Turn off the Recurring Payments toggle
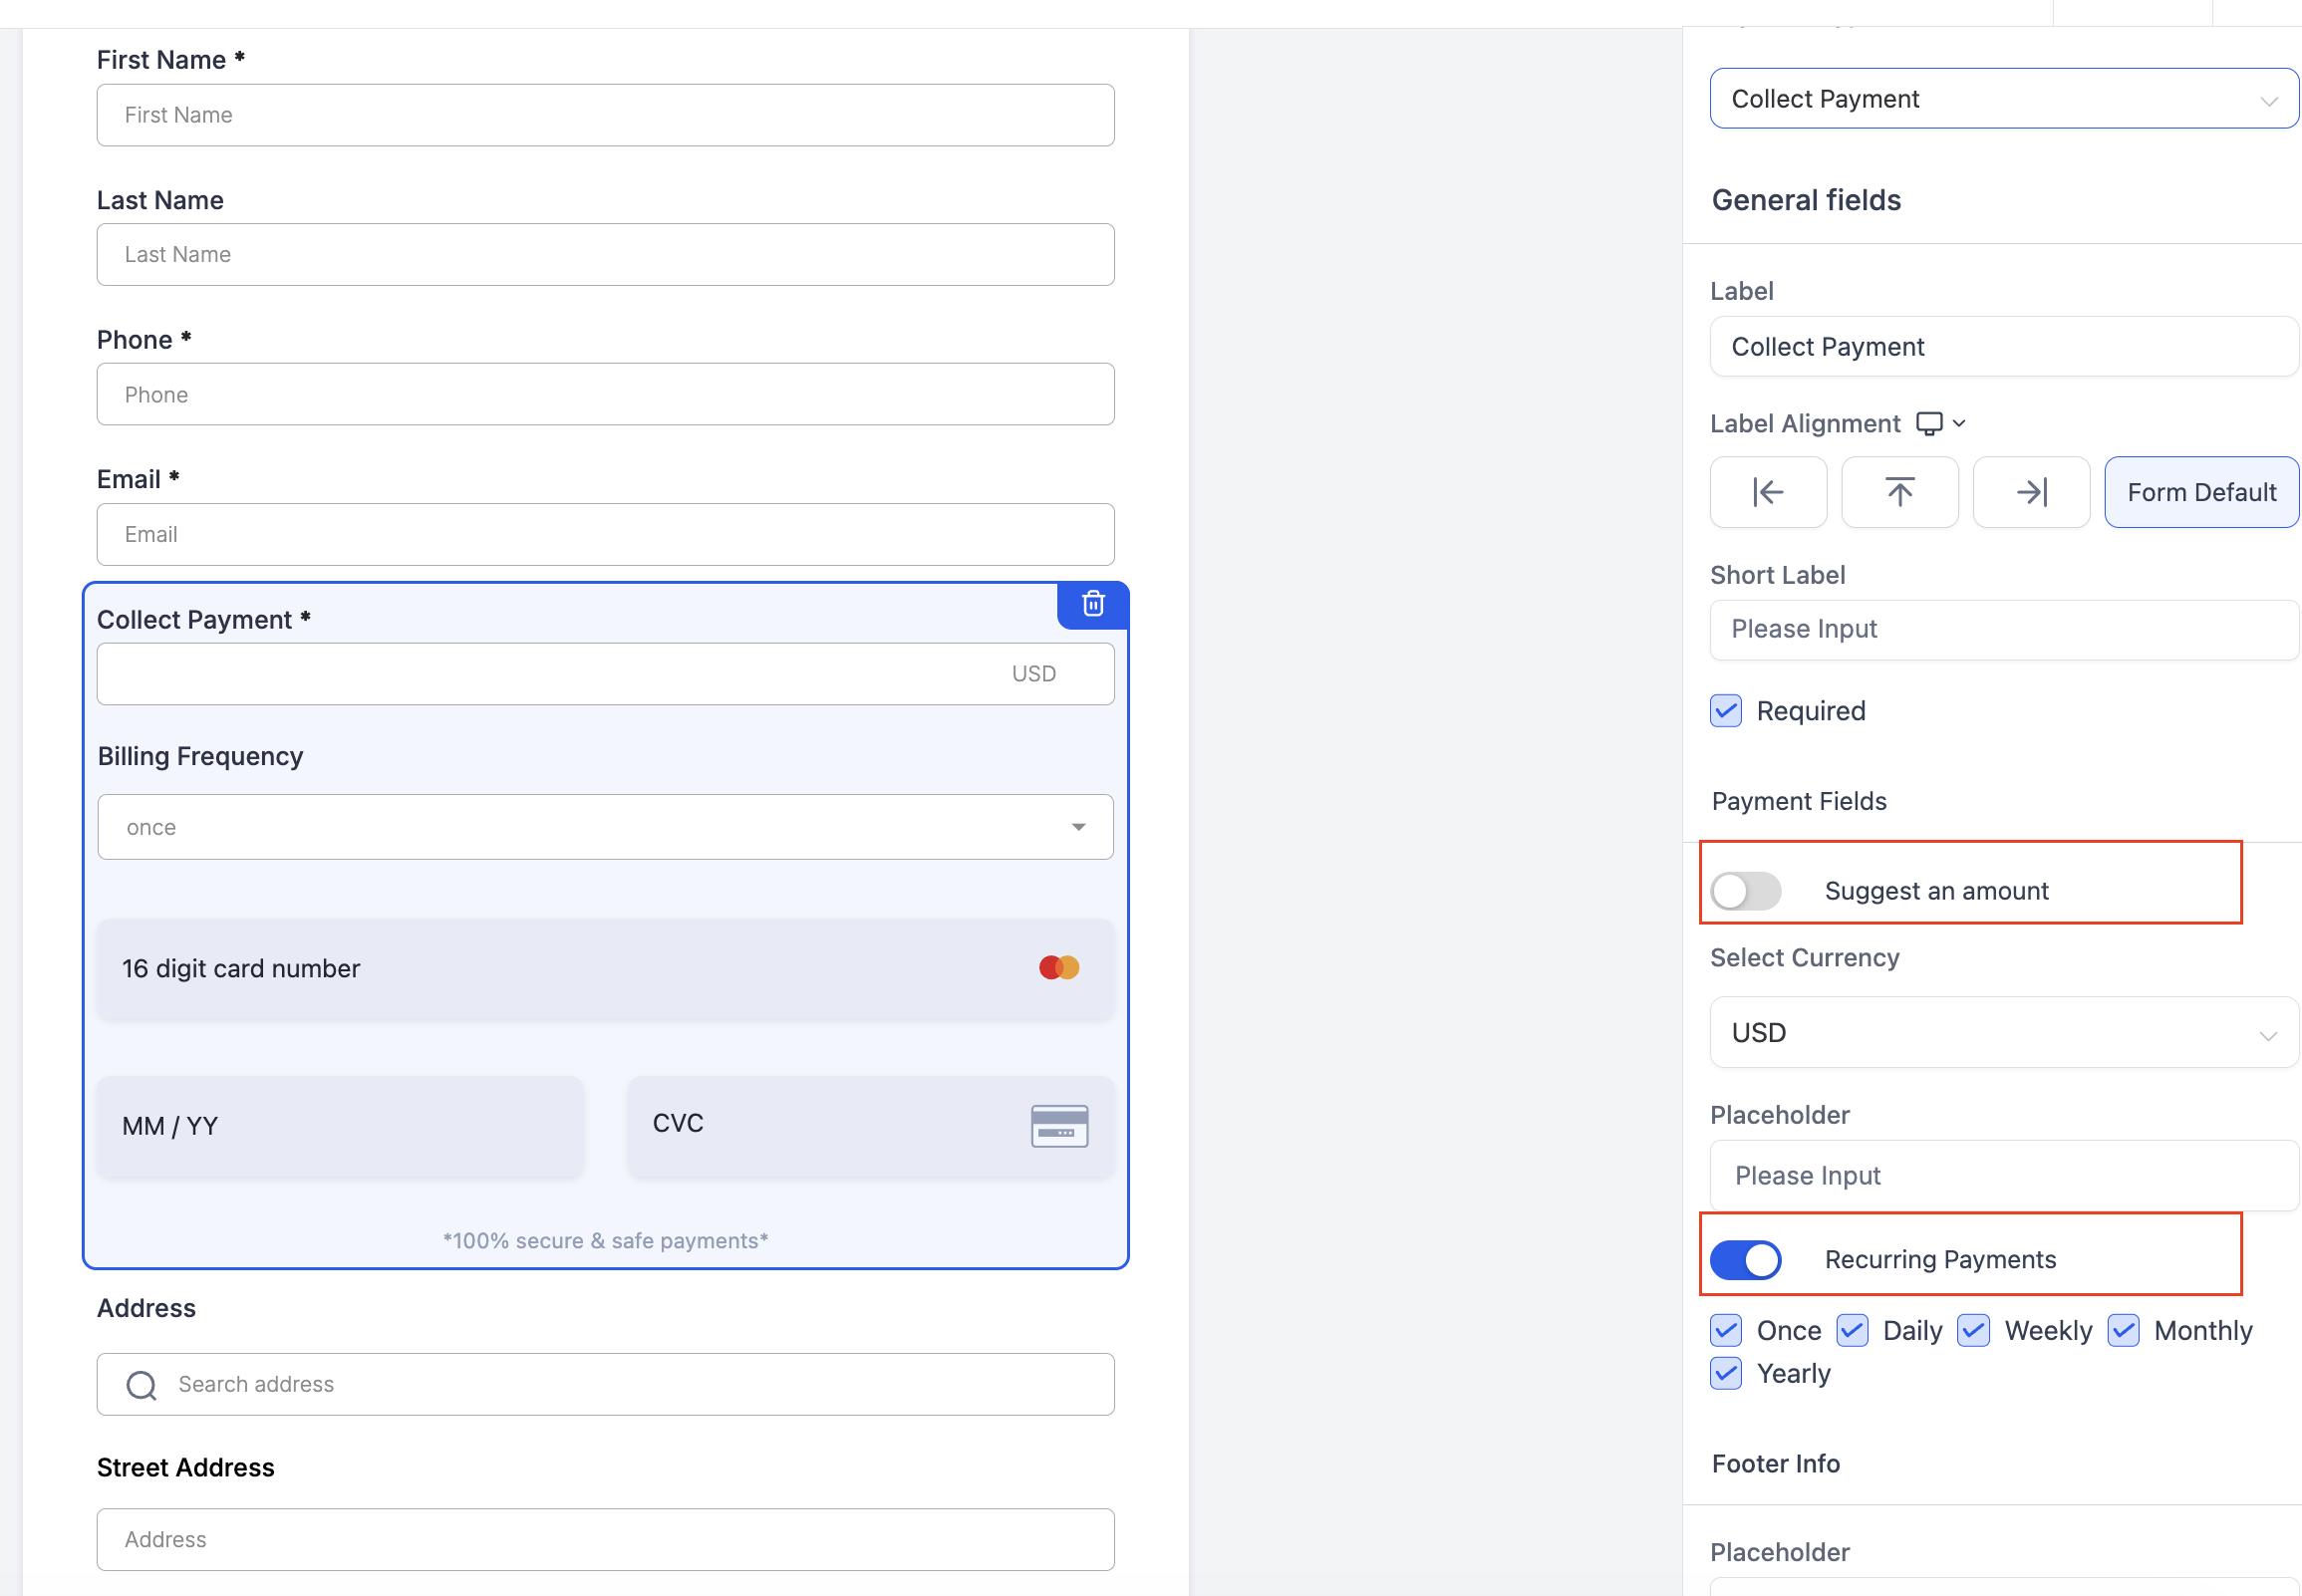 coord(1746,1260)
